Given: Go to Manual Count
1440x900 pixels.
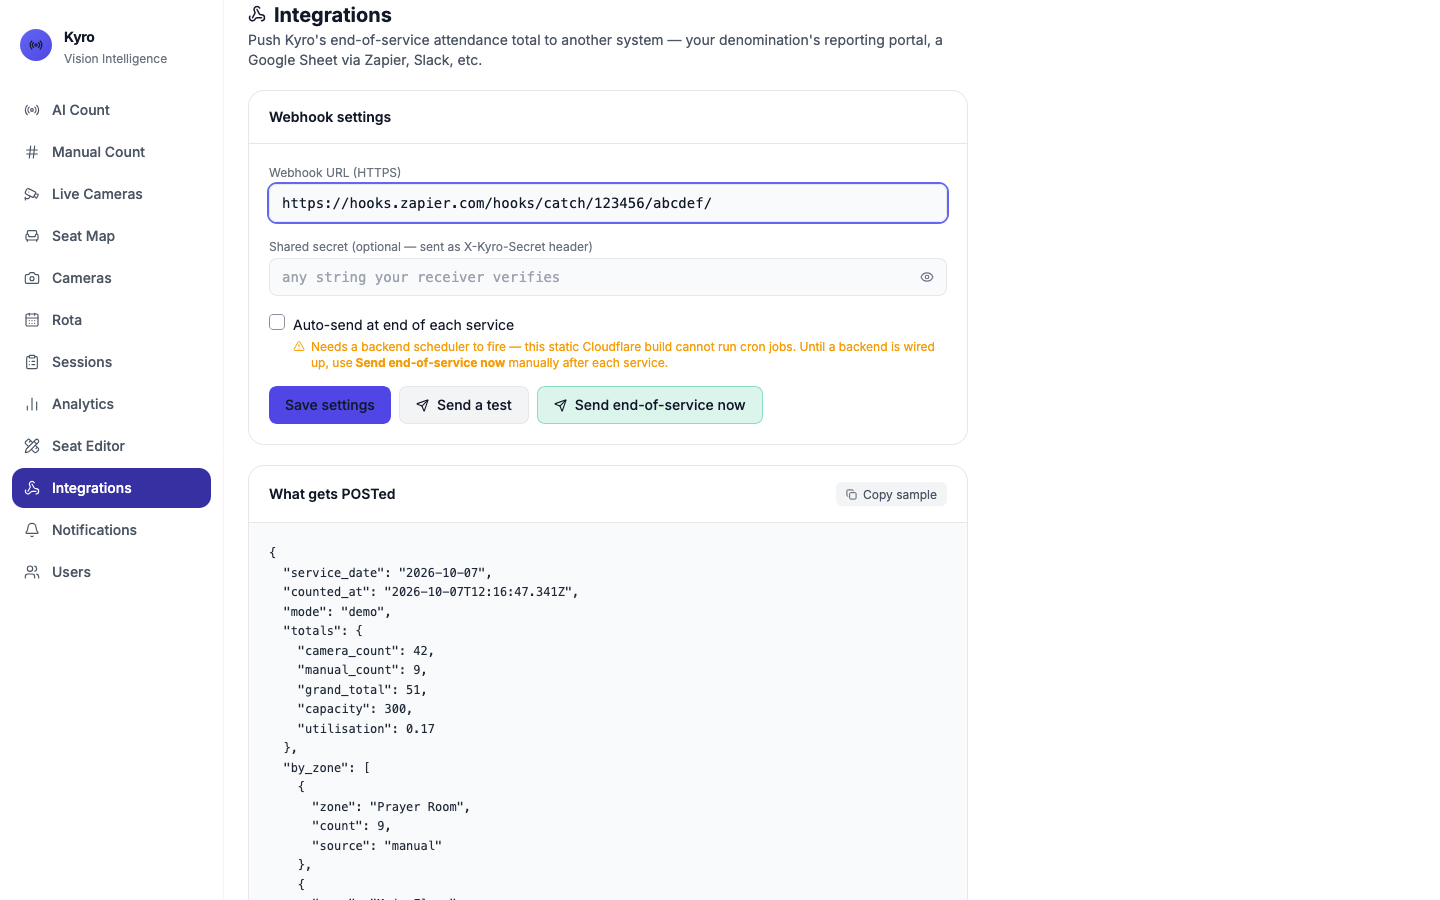Looking at the screenshot, I should pos(111,152).
